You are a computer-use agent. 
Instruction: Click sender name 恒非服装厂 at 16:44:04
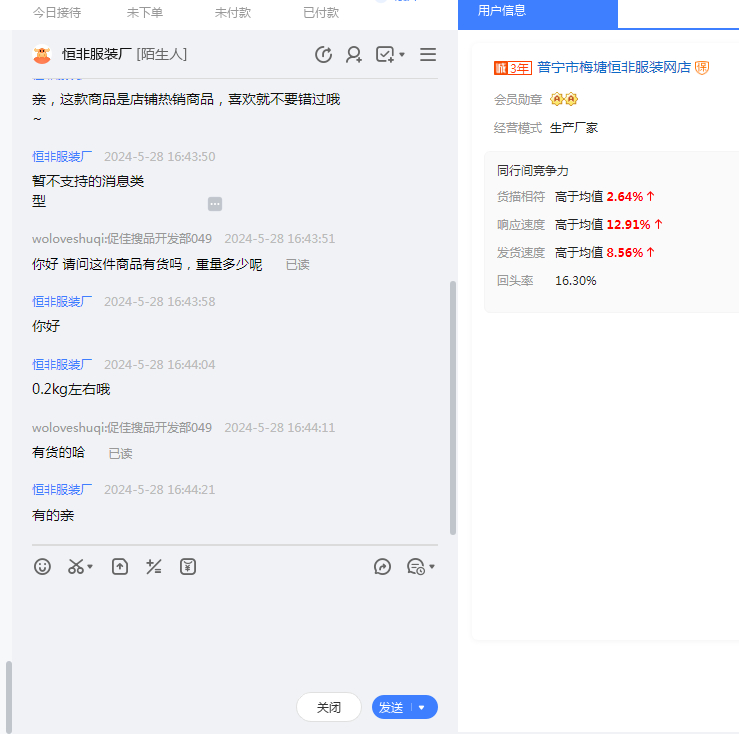pos(62,365)
